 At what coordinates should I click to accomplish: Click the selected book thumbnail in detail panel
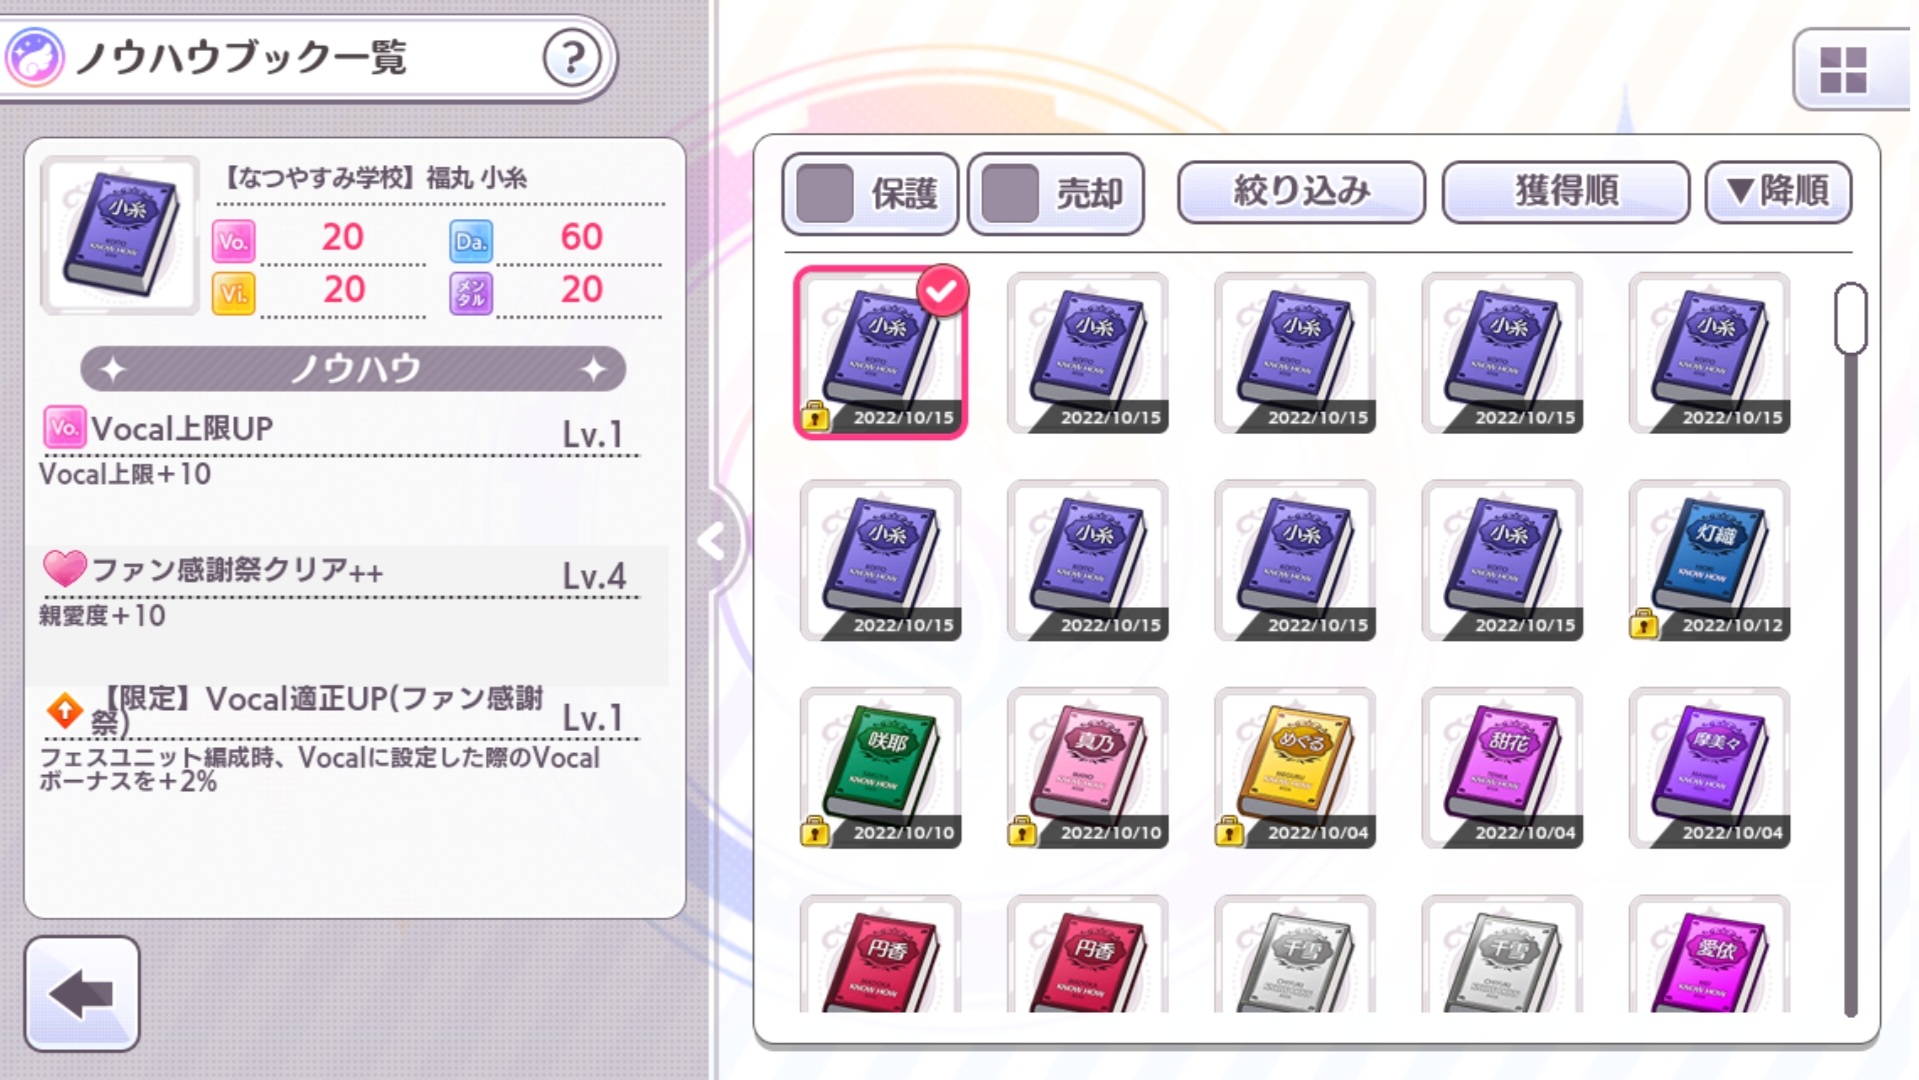point(120,236)
